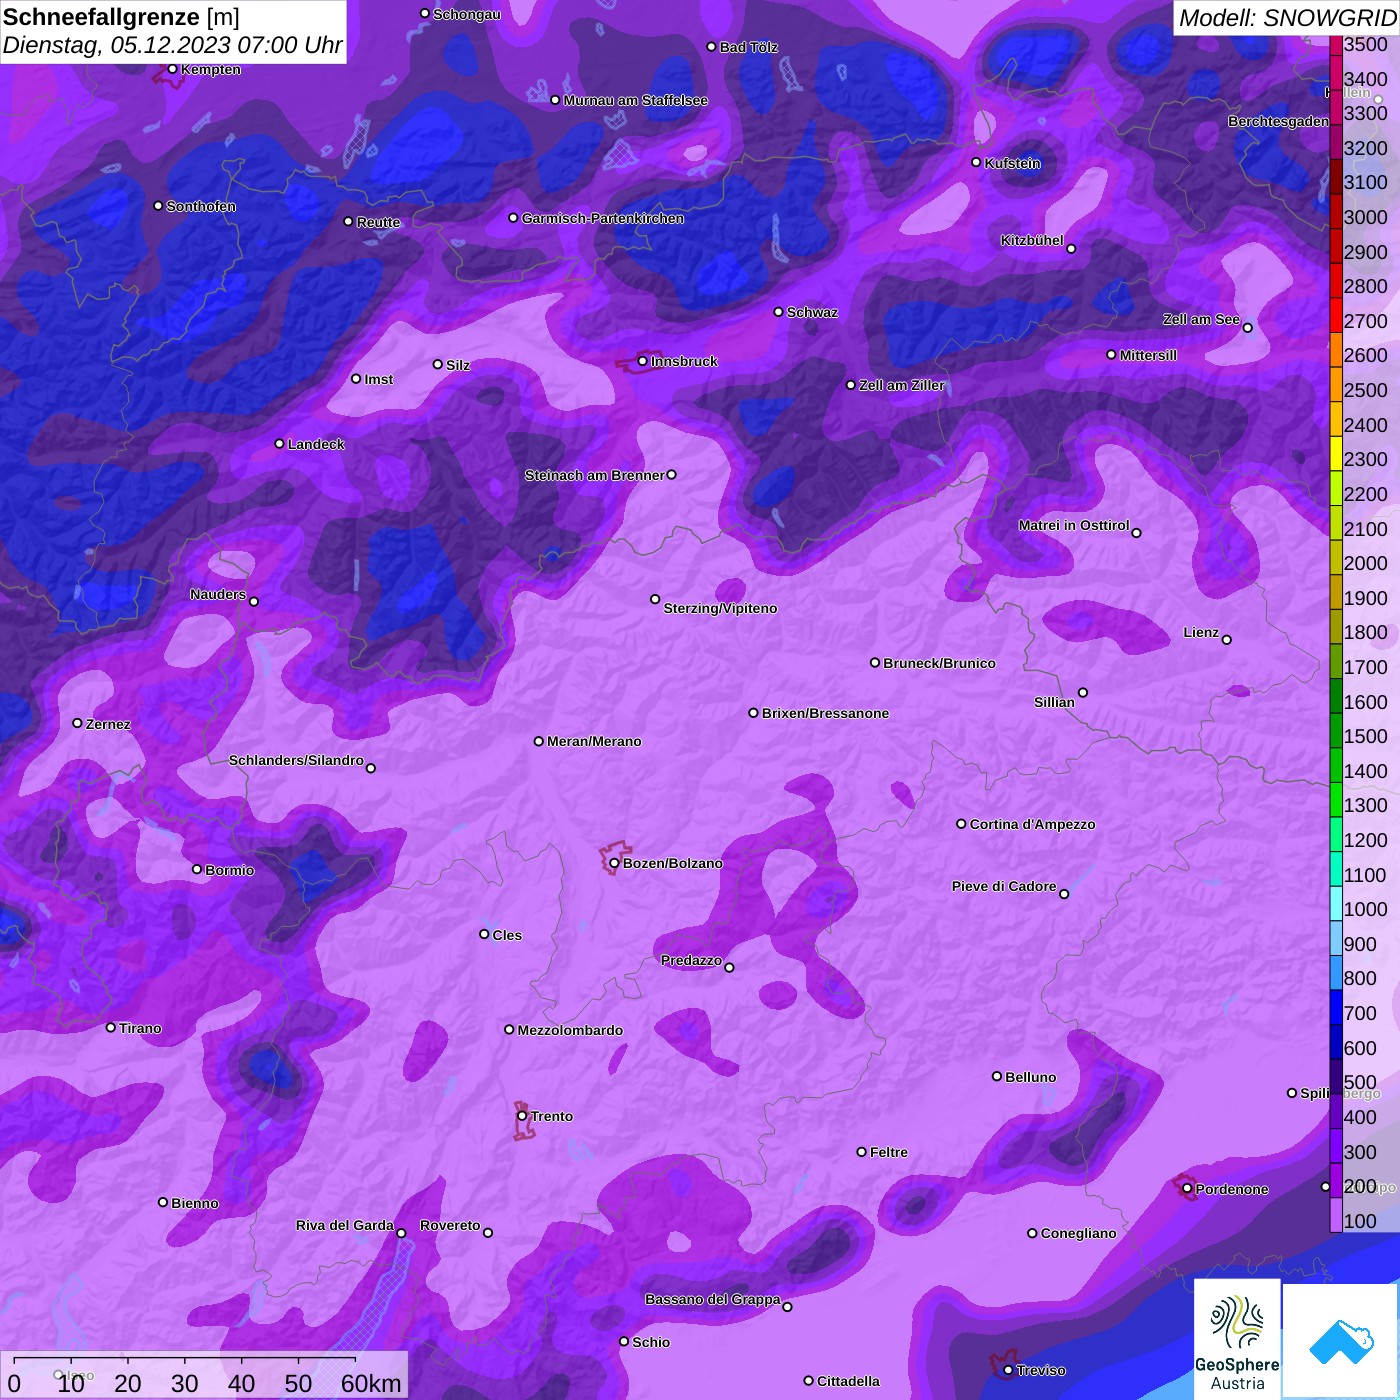1400x1400 pixels.
Task: Click the Zell am See location dot
Action: coord(1248,328)
